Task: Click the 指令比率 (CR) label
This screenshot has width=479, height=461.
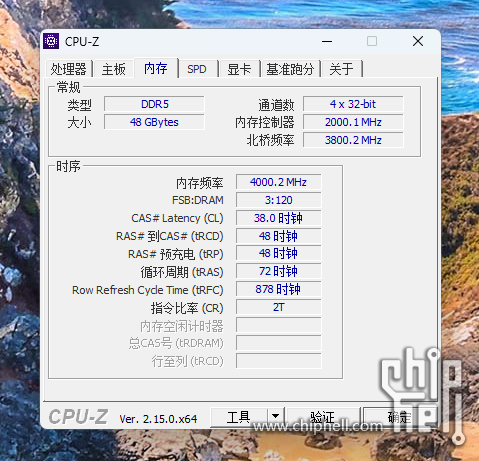Action: 187,308
